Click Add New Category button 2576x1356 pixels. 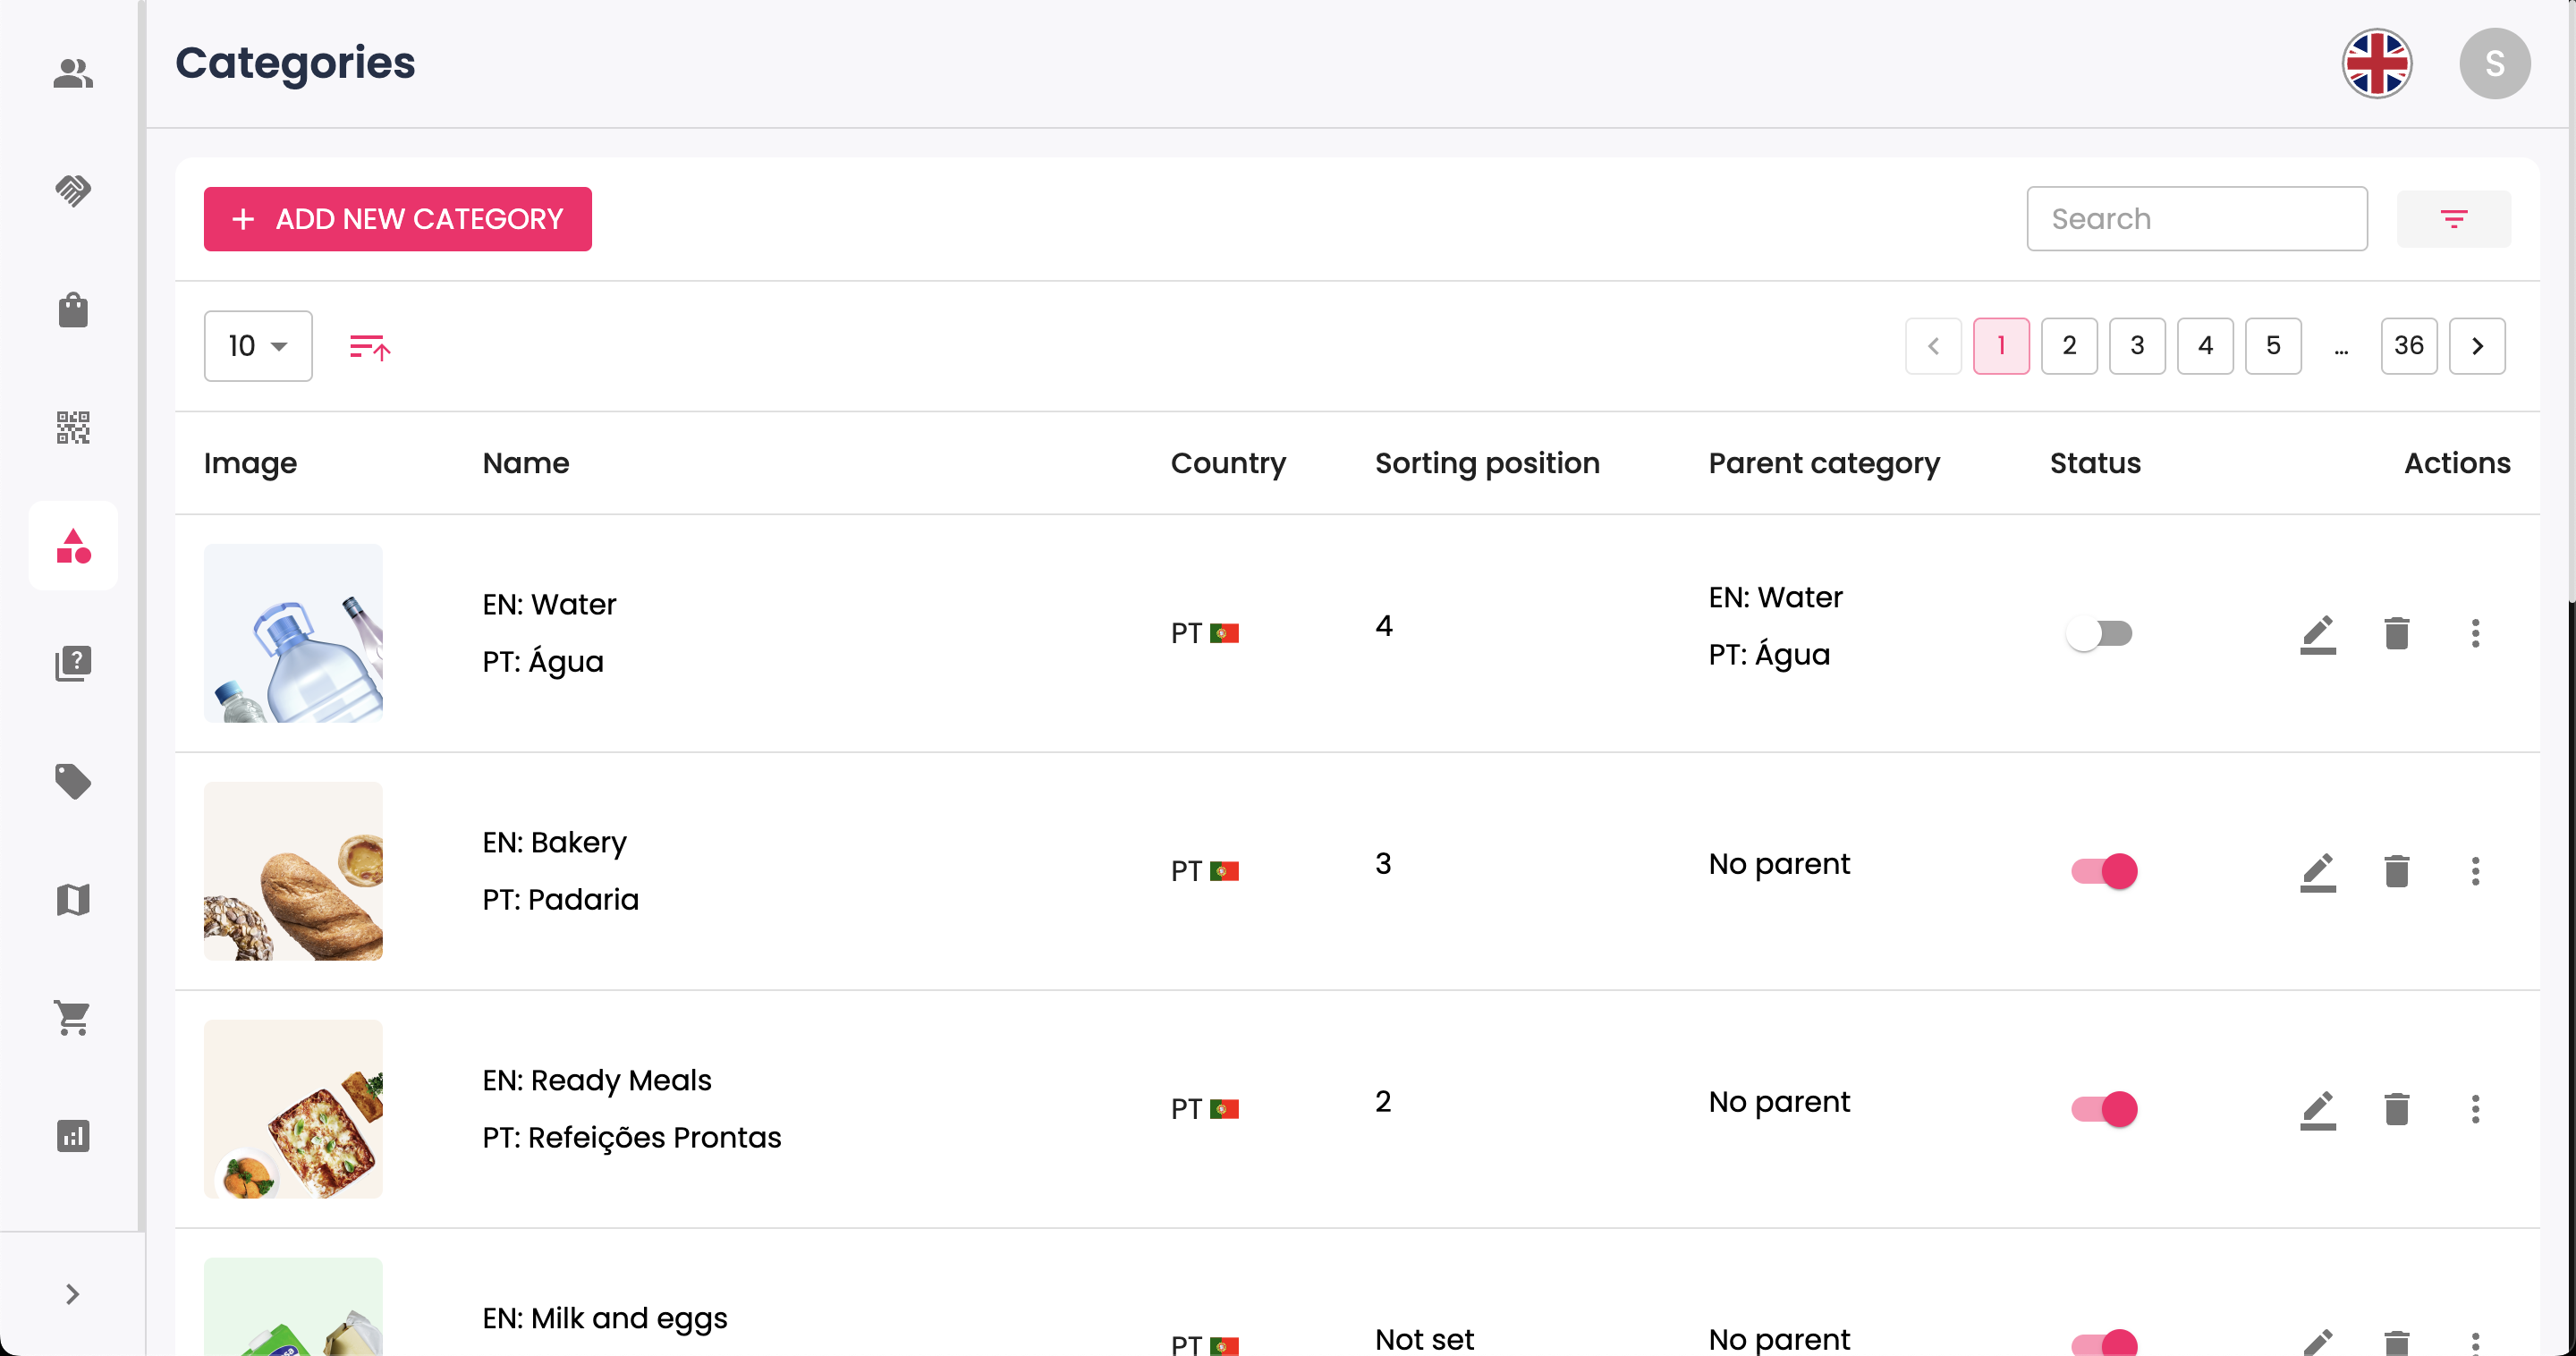[x=398, y=219]
